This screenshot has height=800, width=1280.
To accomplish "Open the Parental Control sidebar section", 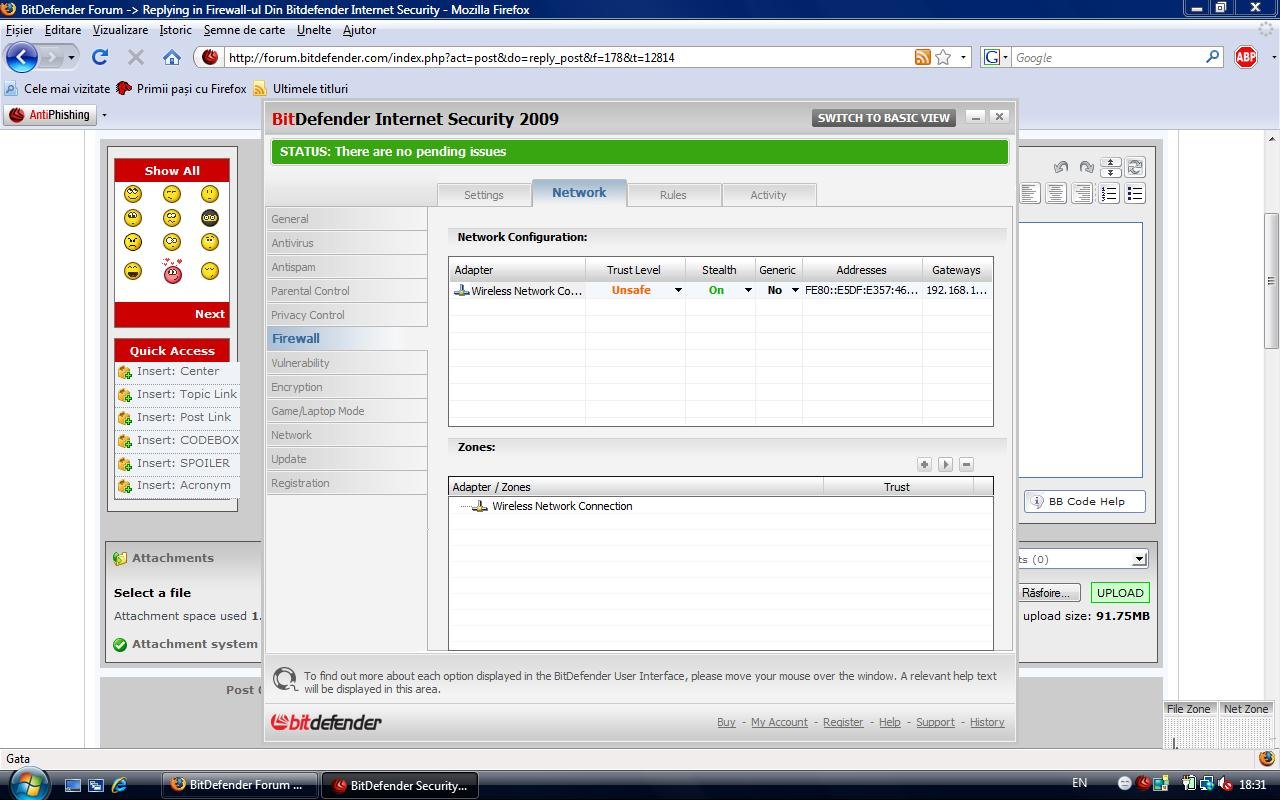I will [x=346, y=291].
